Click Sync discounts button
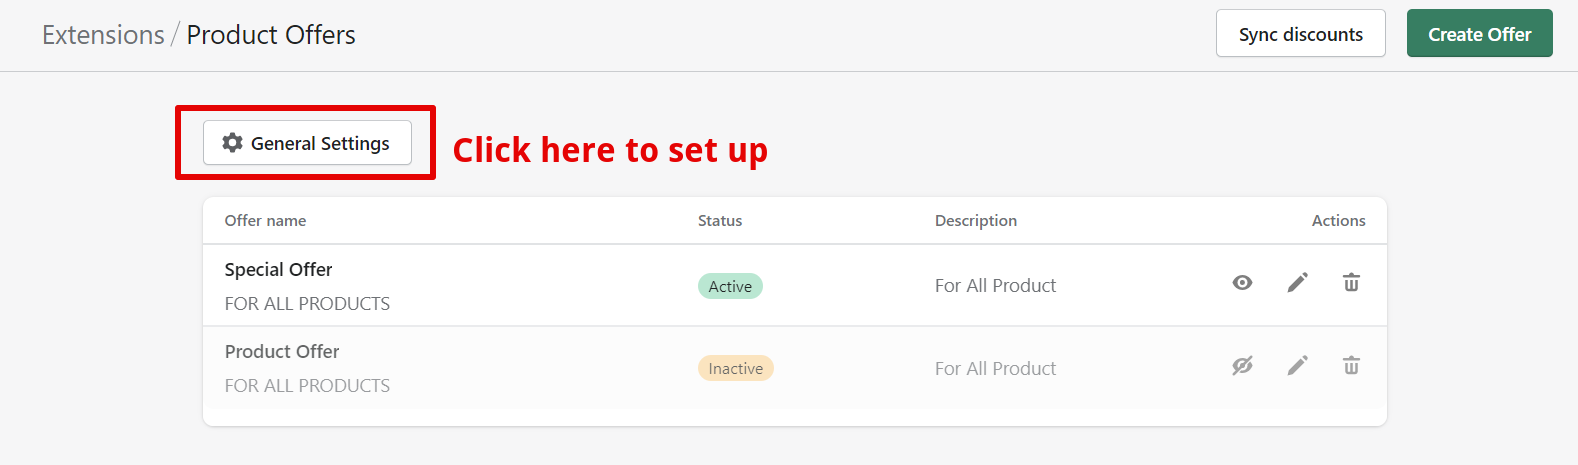Image resolution: width=1578 pixels, height=465 pixels. pos(1300,34)
